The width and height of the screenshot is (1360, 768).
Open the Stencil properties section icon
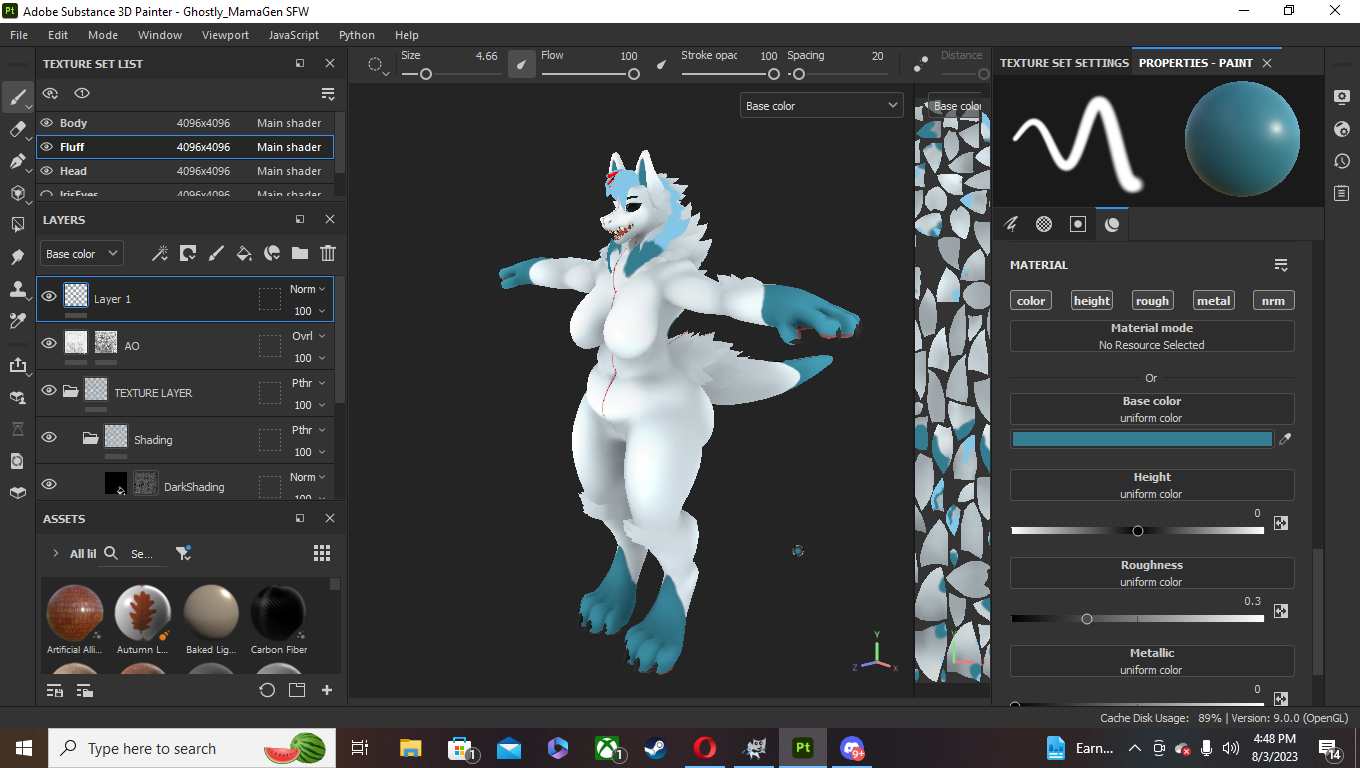(x=1078, y=224)
